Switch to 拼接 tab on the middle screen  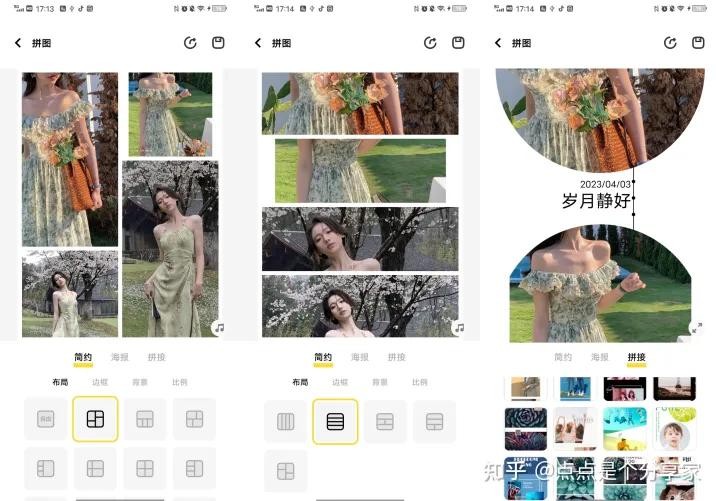click(x=396, y=357)
